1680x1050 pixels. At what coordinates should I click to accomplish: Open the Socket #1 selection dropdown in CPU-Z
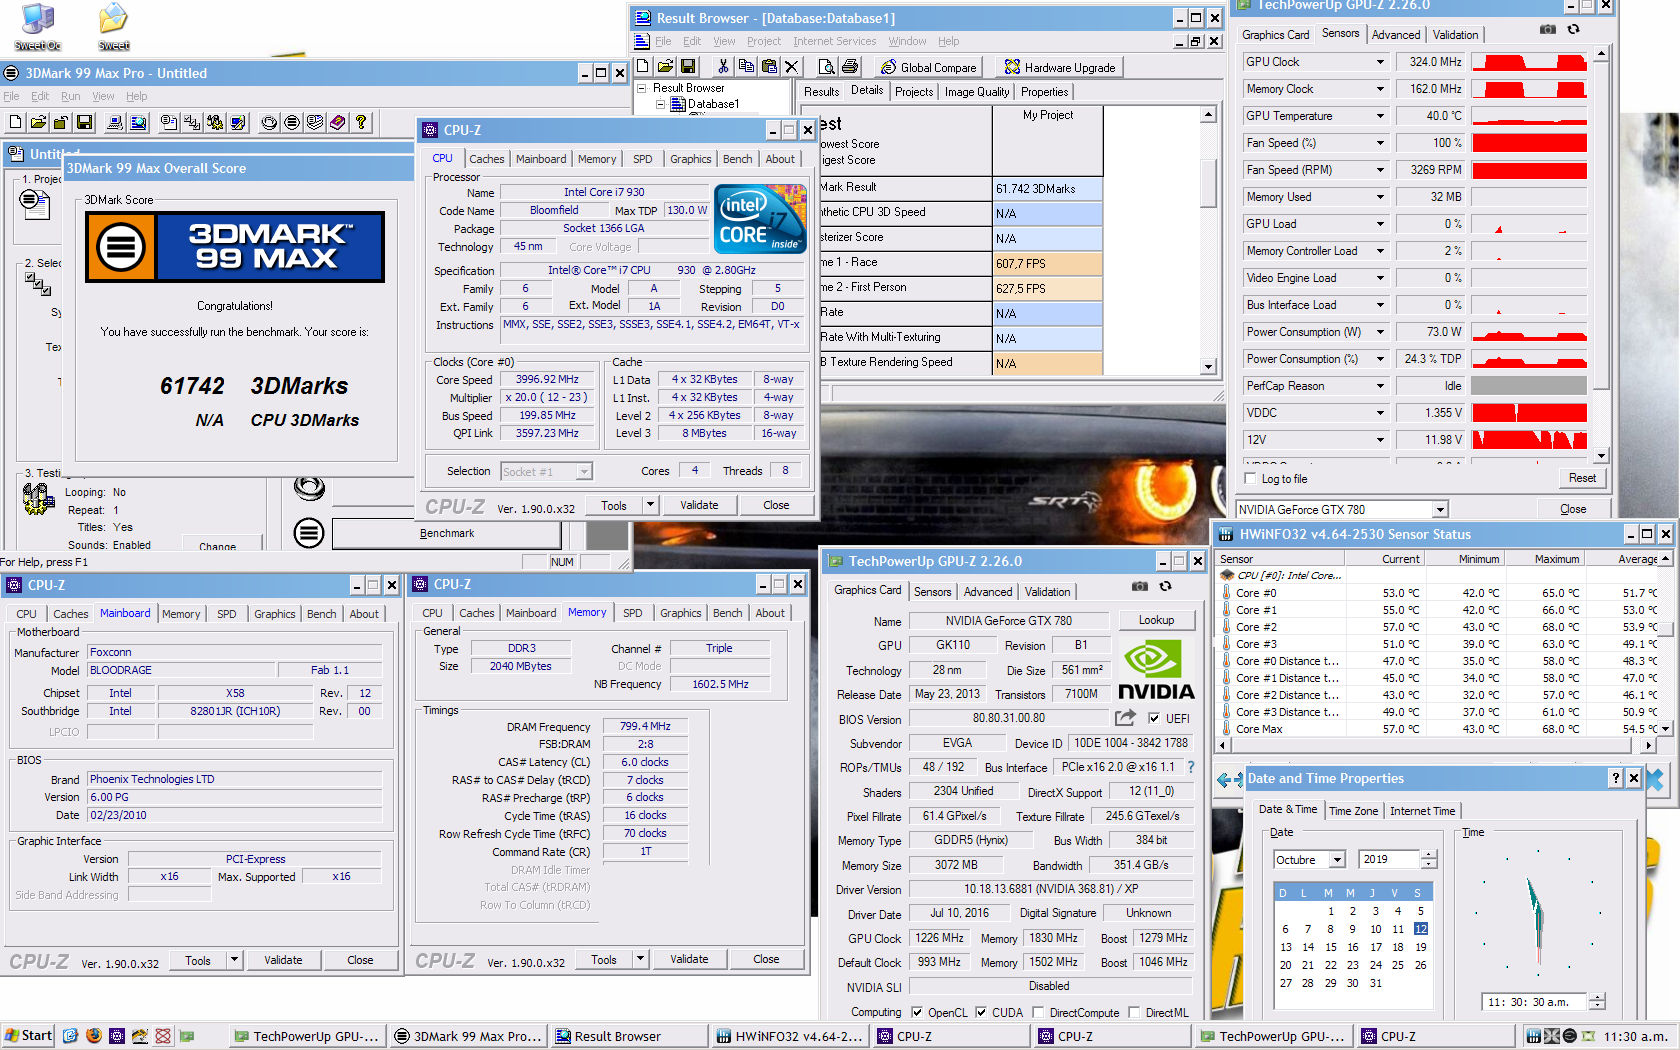584,471
